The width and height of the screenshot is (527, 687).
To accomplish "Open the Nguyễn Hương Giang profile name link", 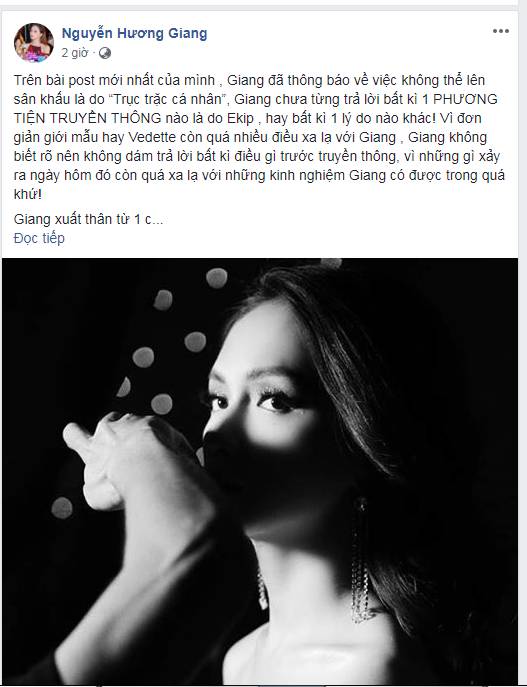I will pos(134,33).
